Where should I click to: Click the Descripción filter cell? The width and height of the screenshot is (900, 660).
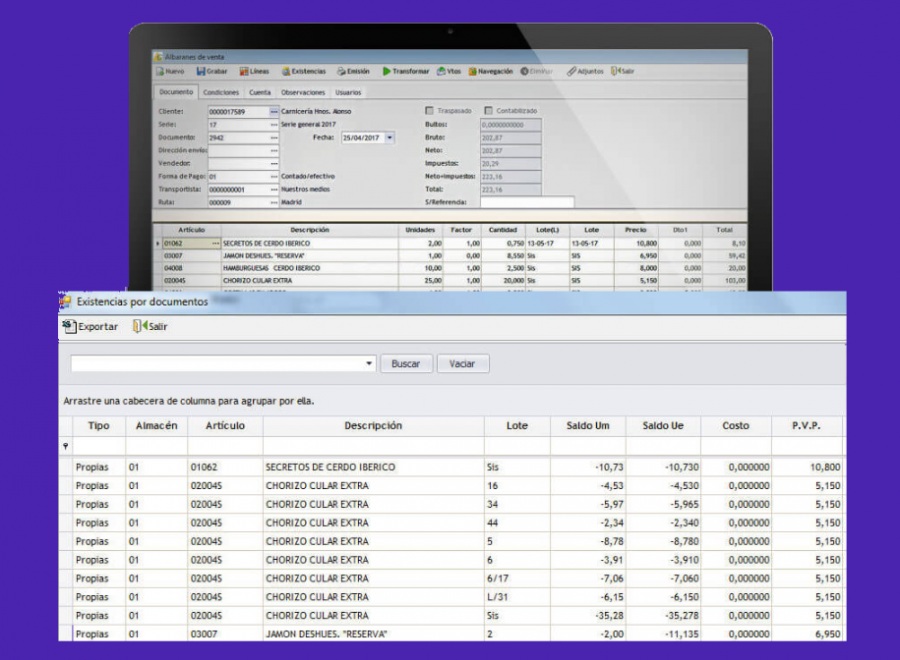click(373, 446)
